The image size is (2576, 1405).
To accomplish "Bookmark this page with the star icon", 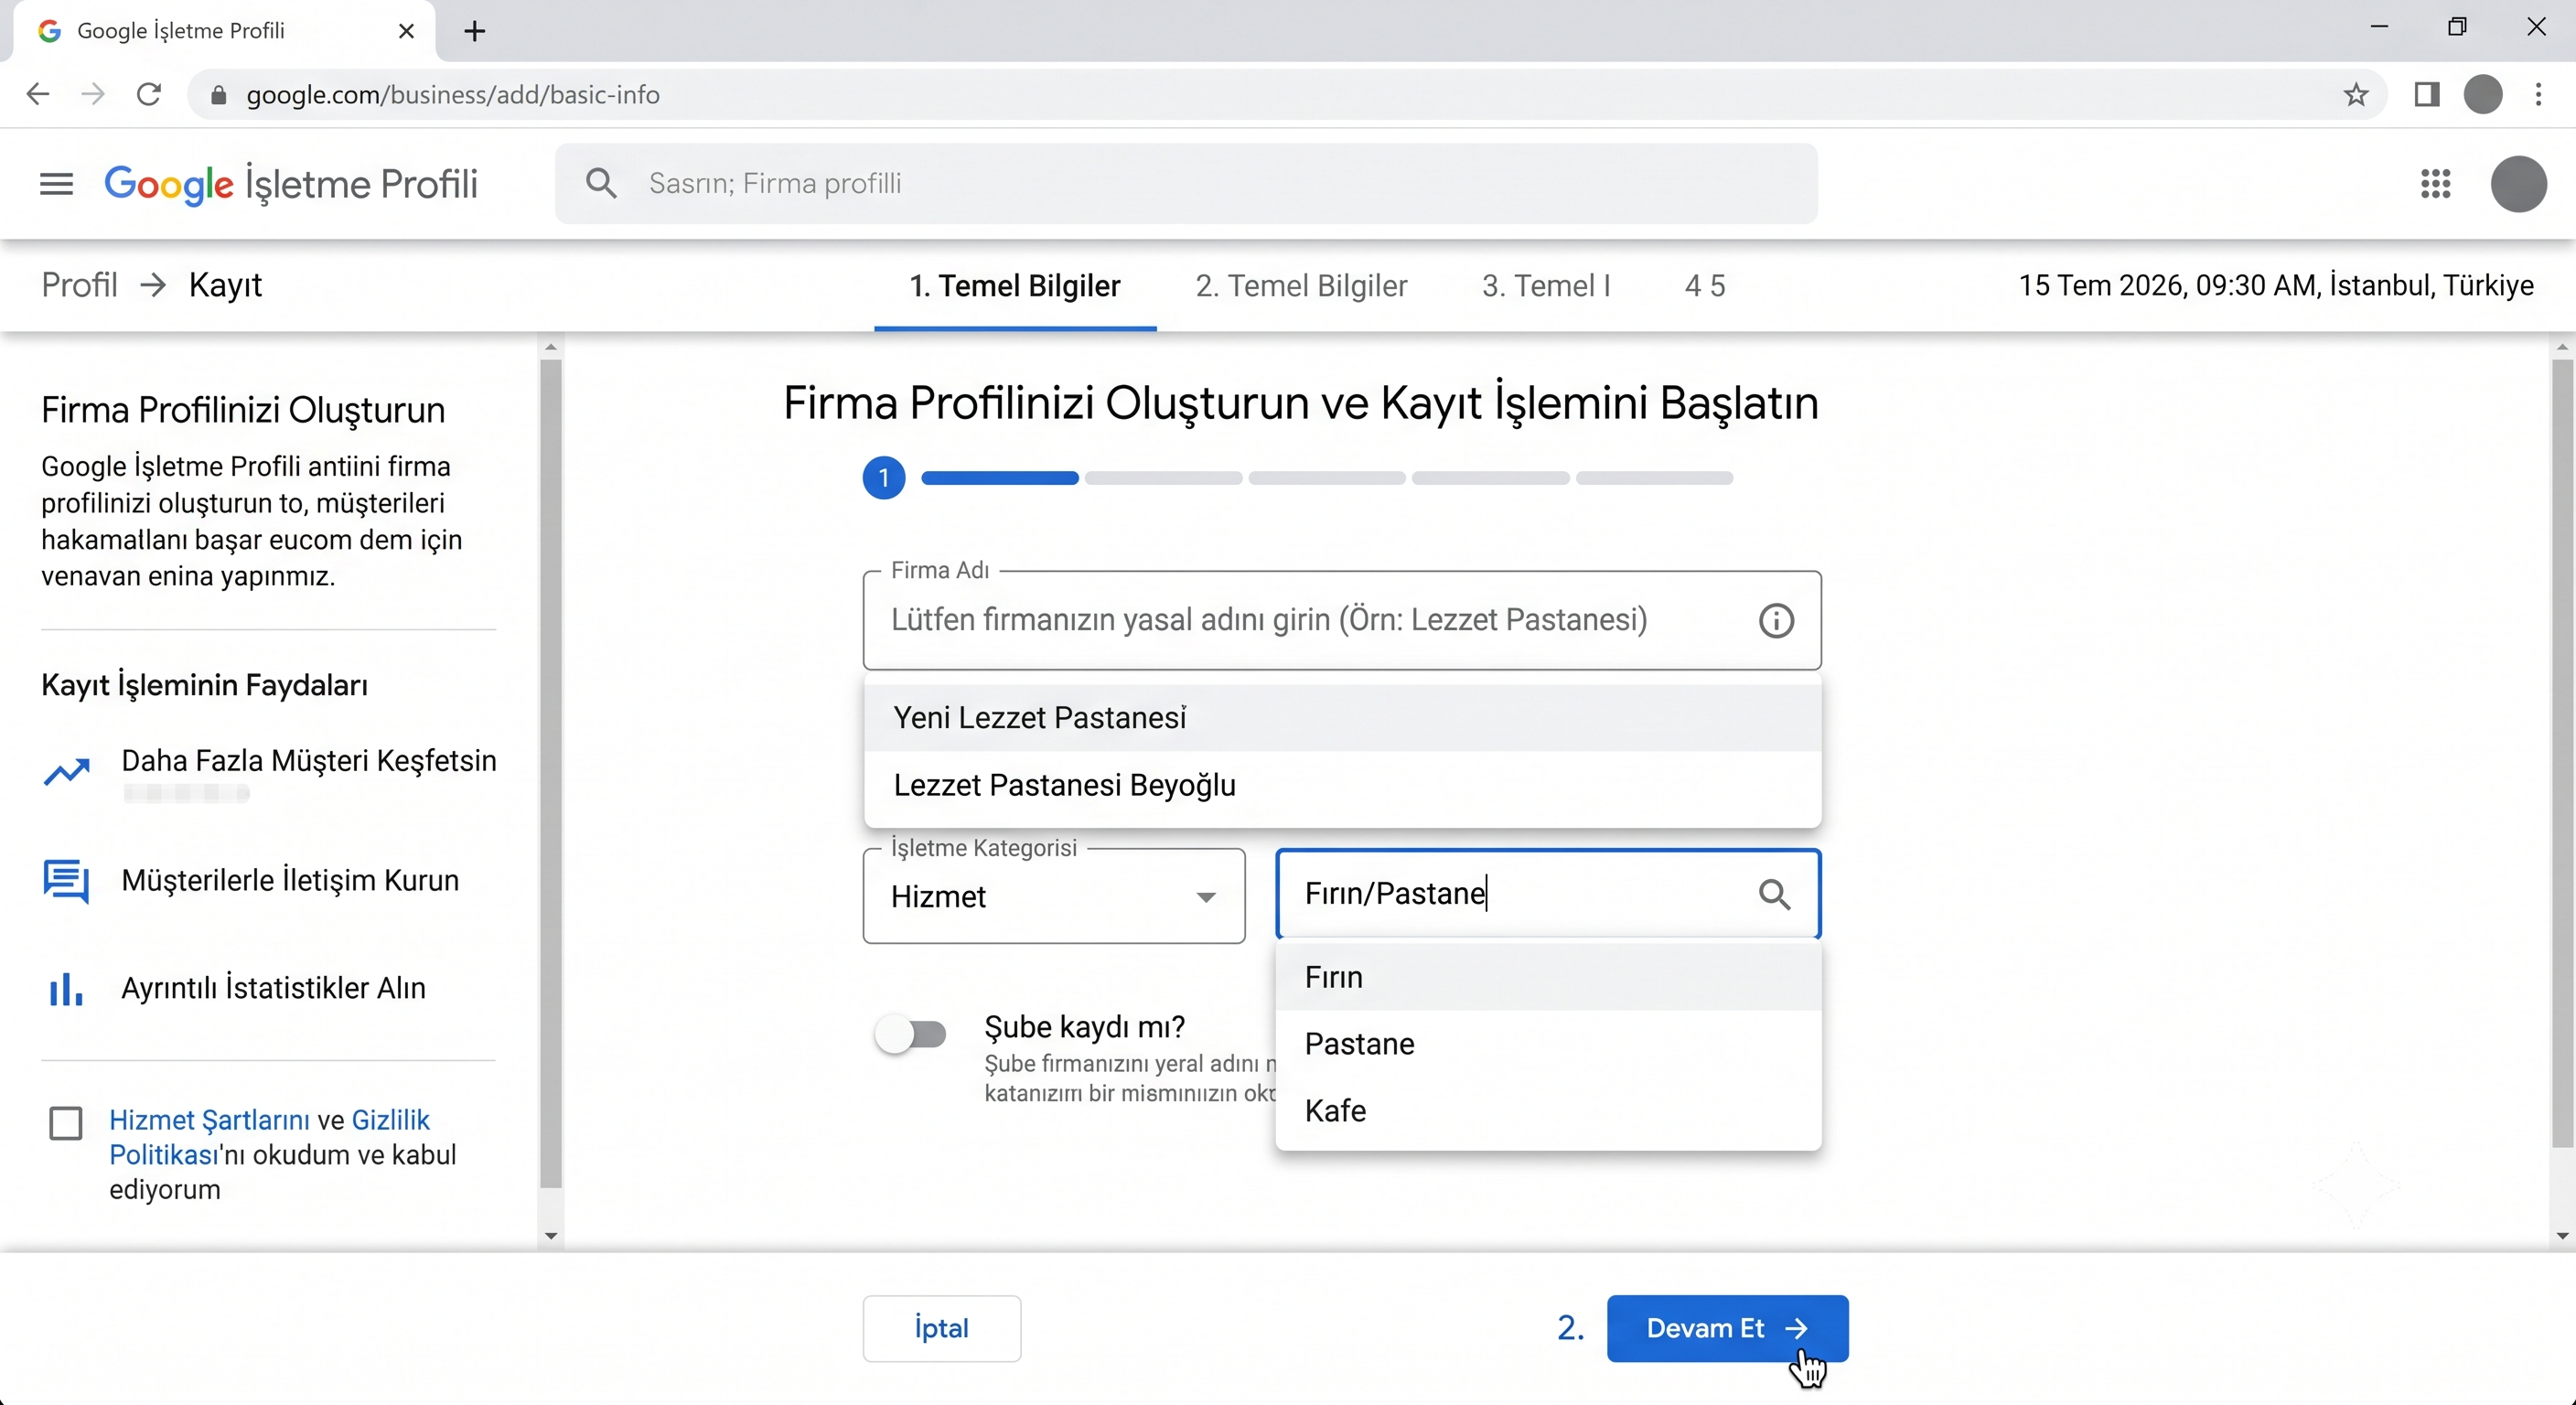I will point(2356,95).
